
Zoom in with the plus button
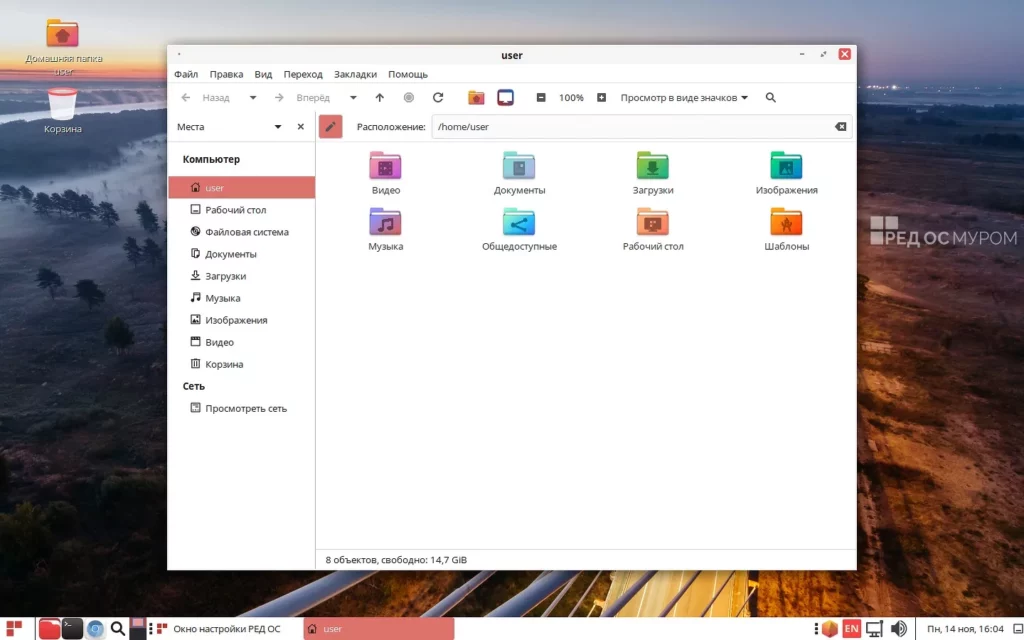pos(601,98)
